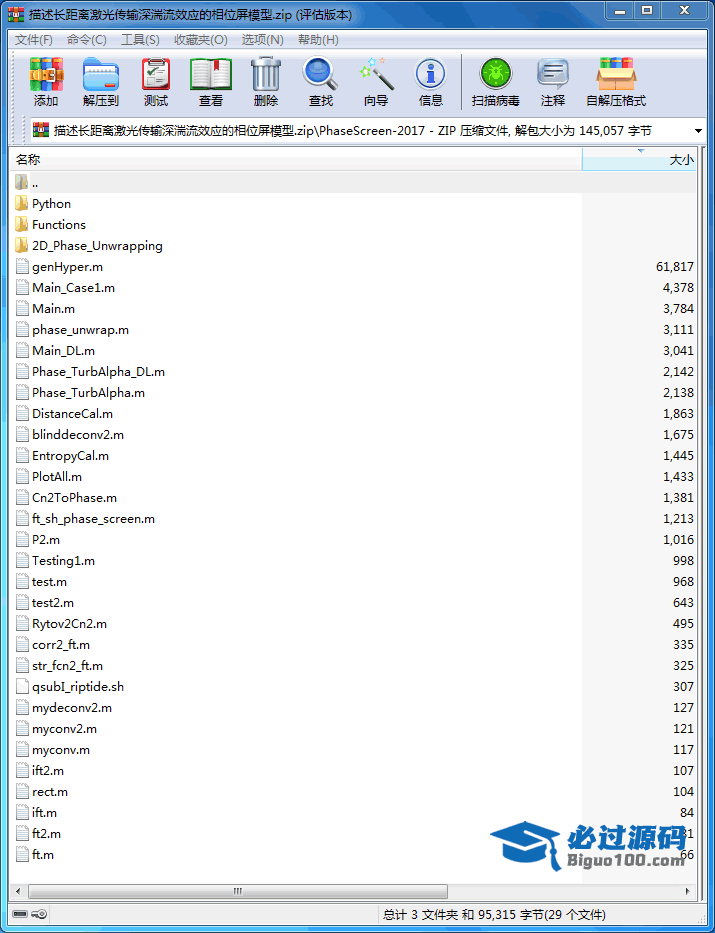Viewport: 715px width, 933px height.
Task: Click the qsubI_riptide.sh file icon
Action: (x=22, y=687)
